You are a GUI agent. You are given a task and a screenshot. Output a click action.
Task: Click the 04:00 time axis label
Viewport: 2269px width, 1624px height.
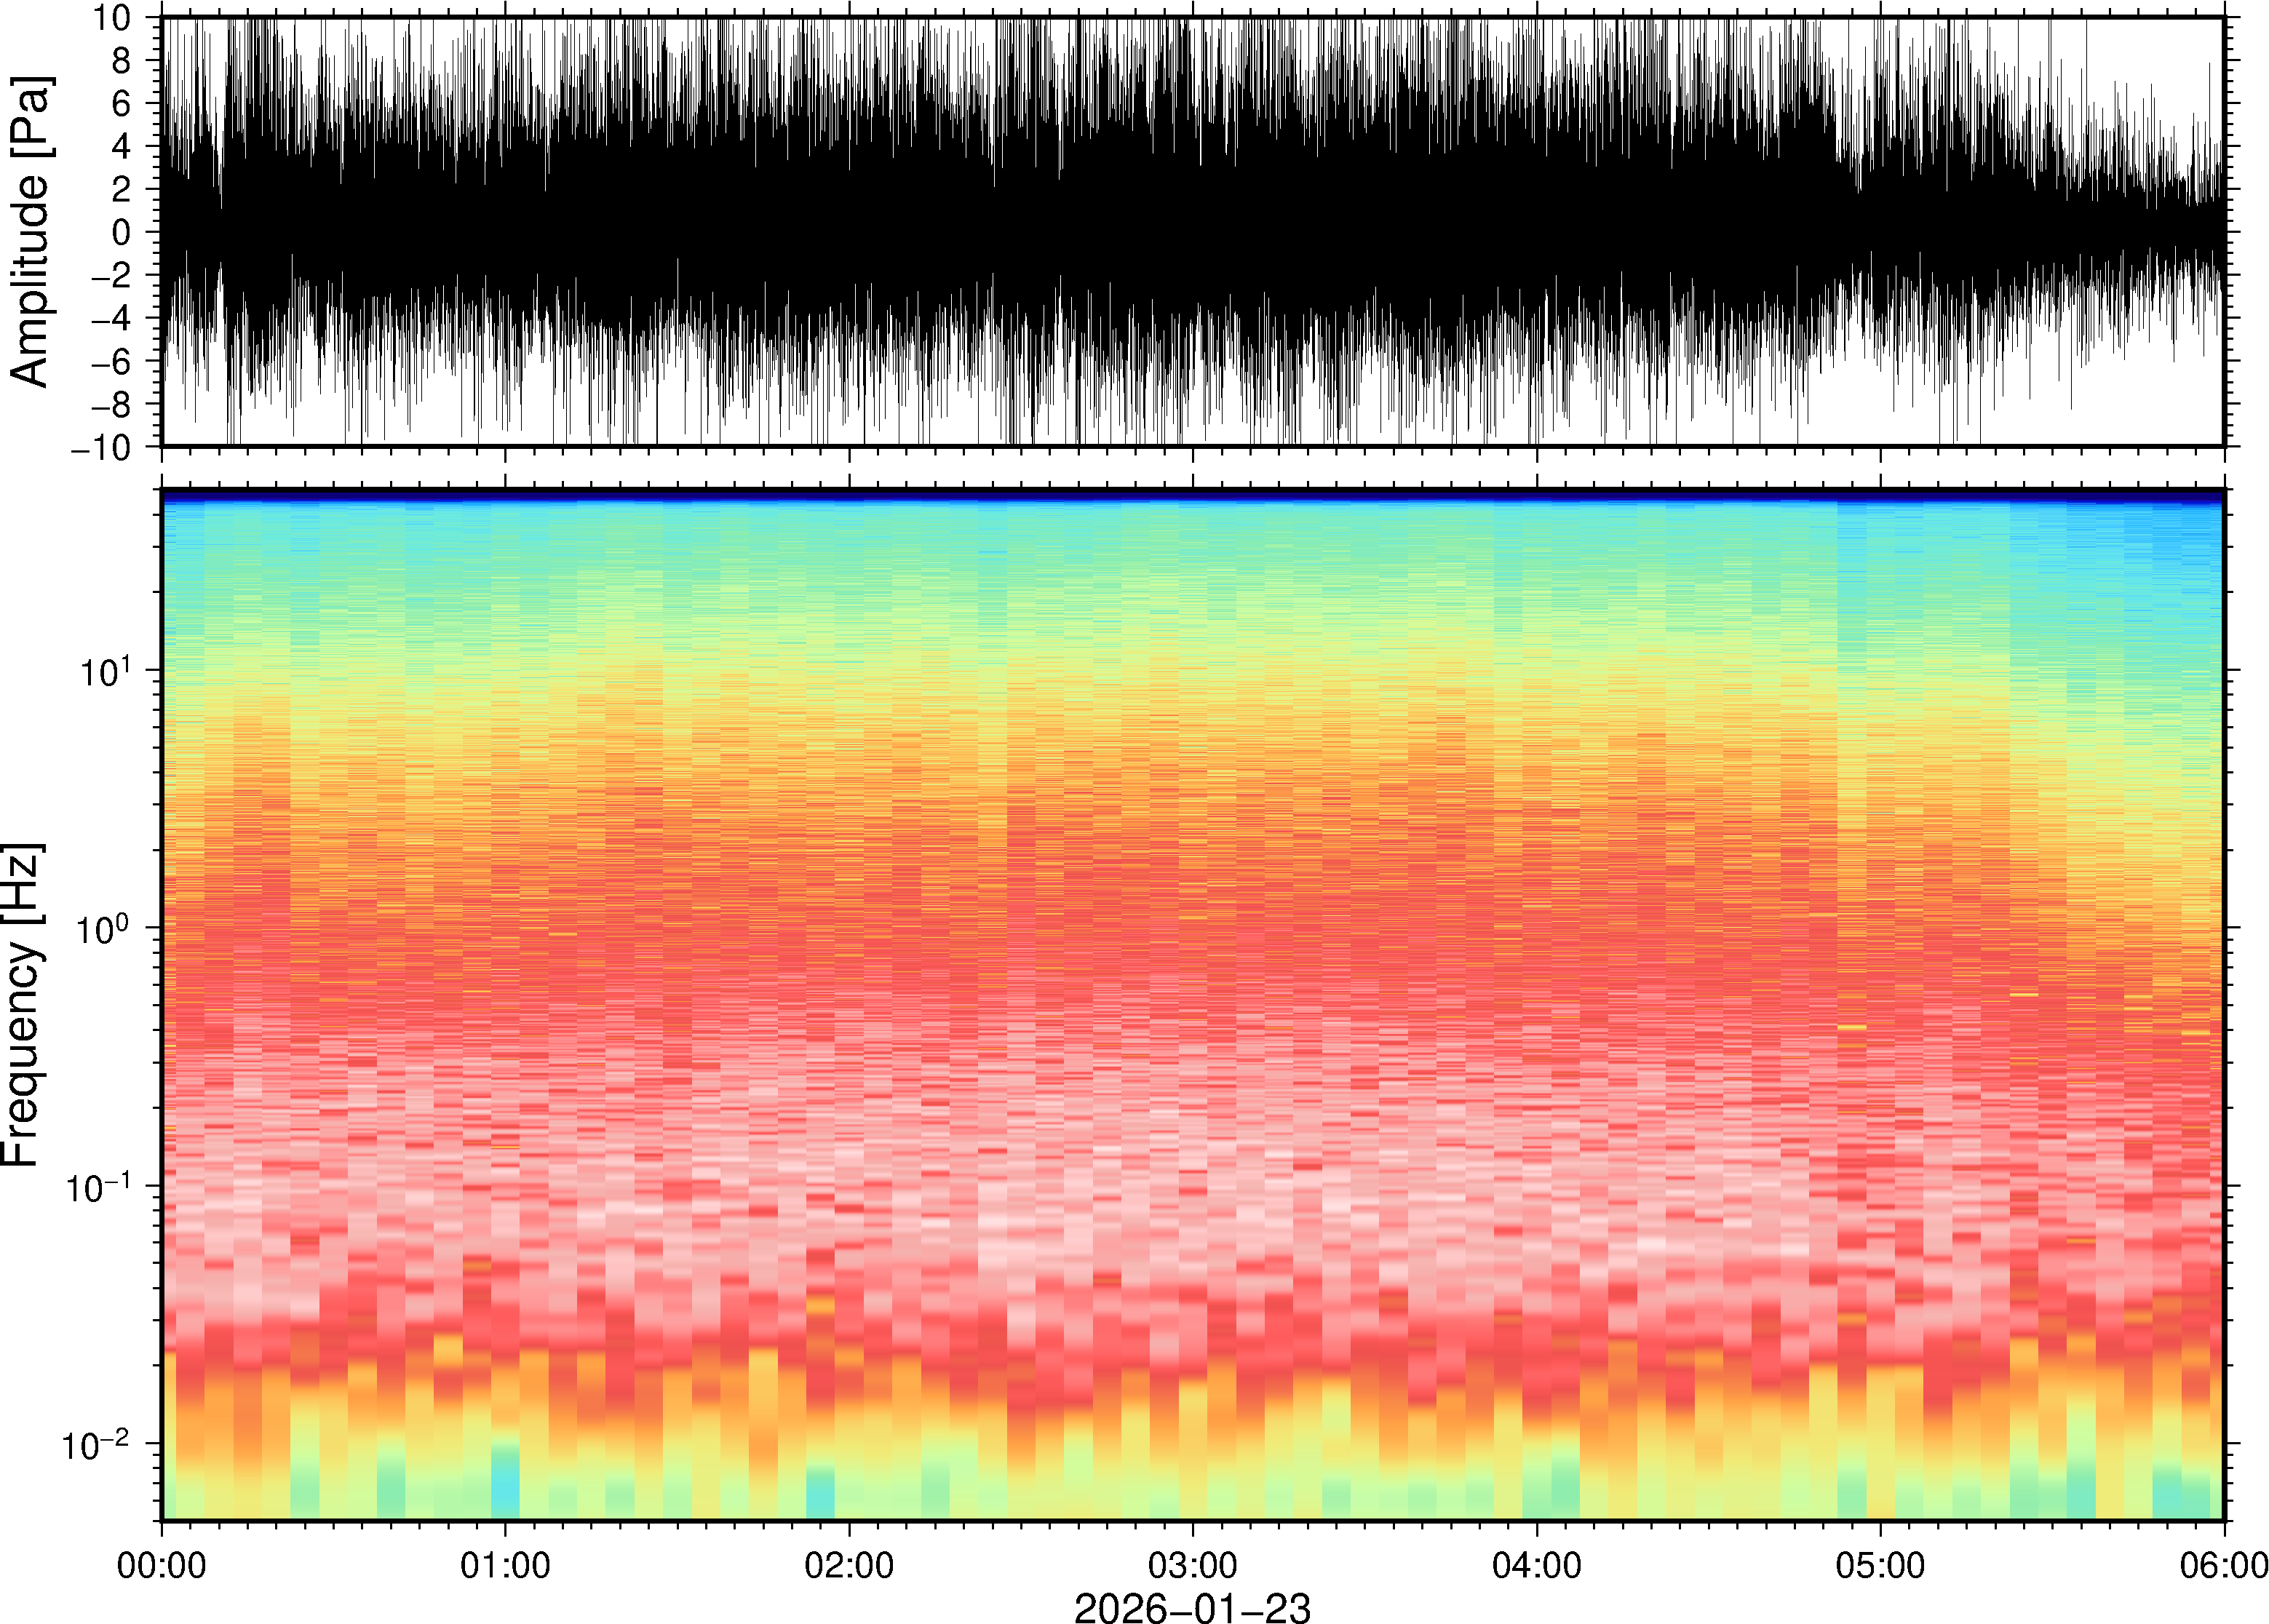(1536, 1565)
